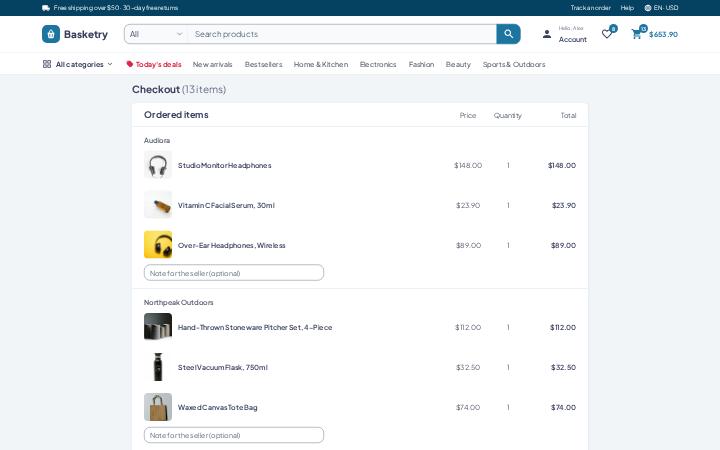
Task: Click Studio Monitor Headphones thumbnail
Action: pos(158,165)
